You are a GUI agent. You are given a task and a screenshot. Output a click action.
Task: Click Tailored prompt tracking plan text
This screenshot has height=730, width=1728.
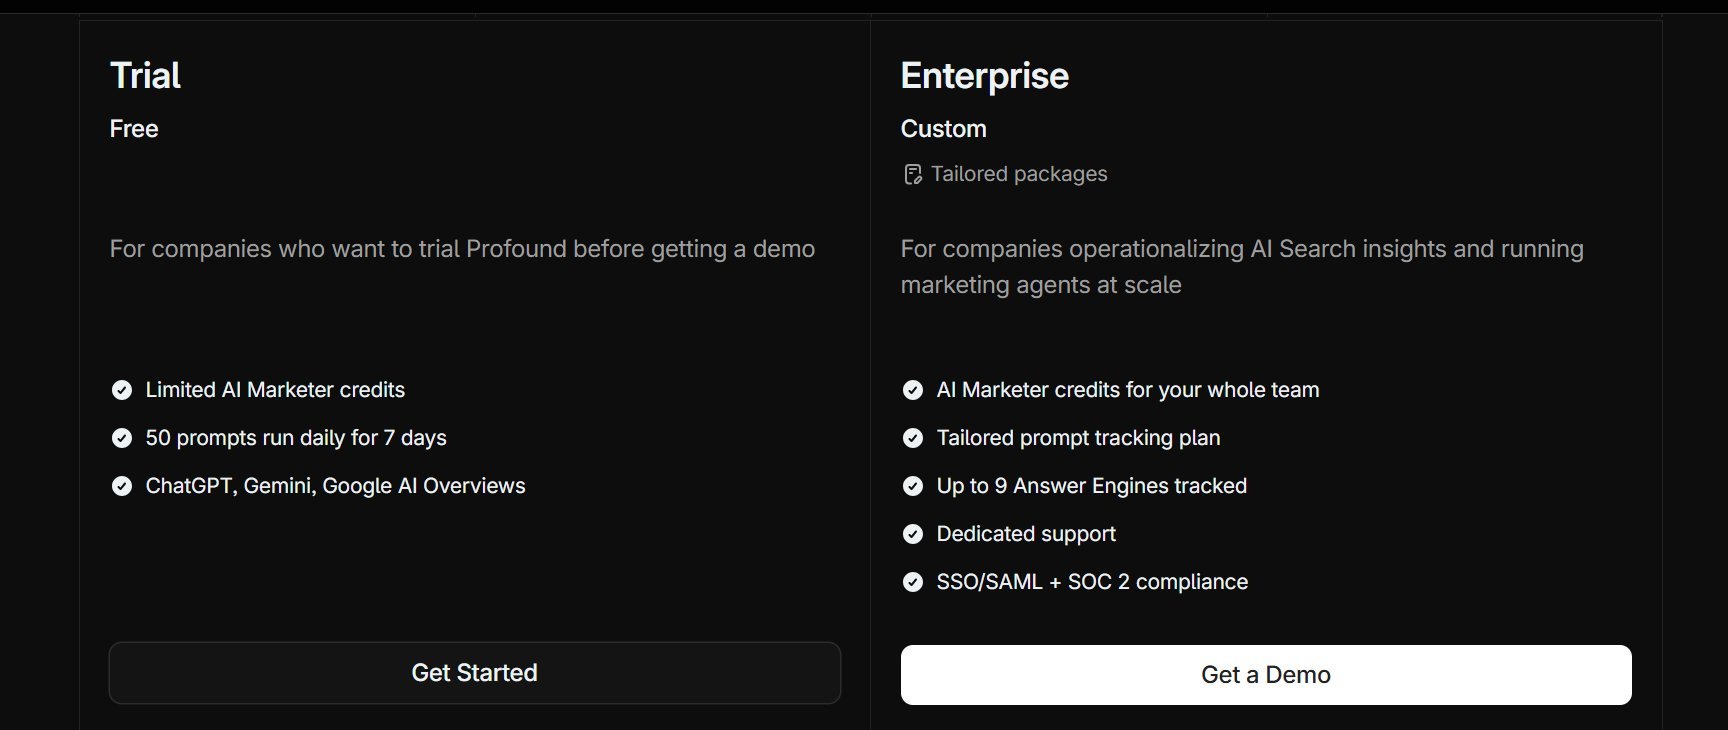(x=1078, y=438)
